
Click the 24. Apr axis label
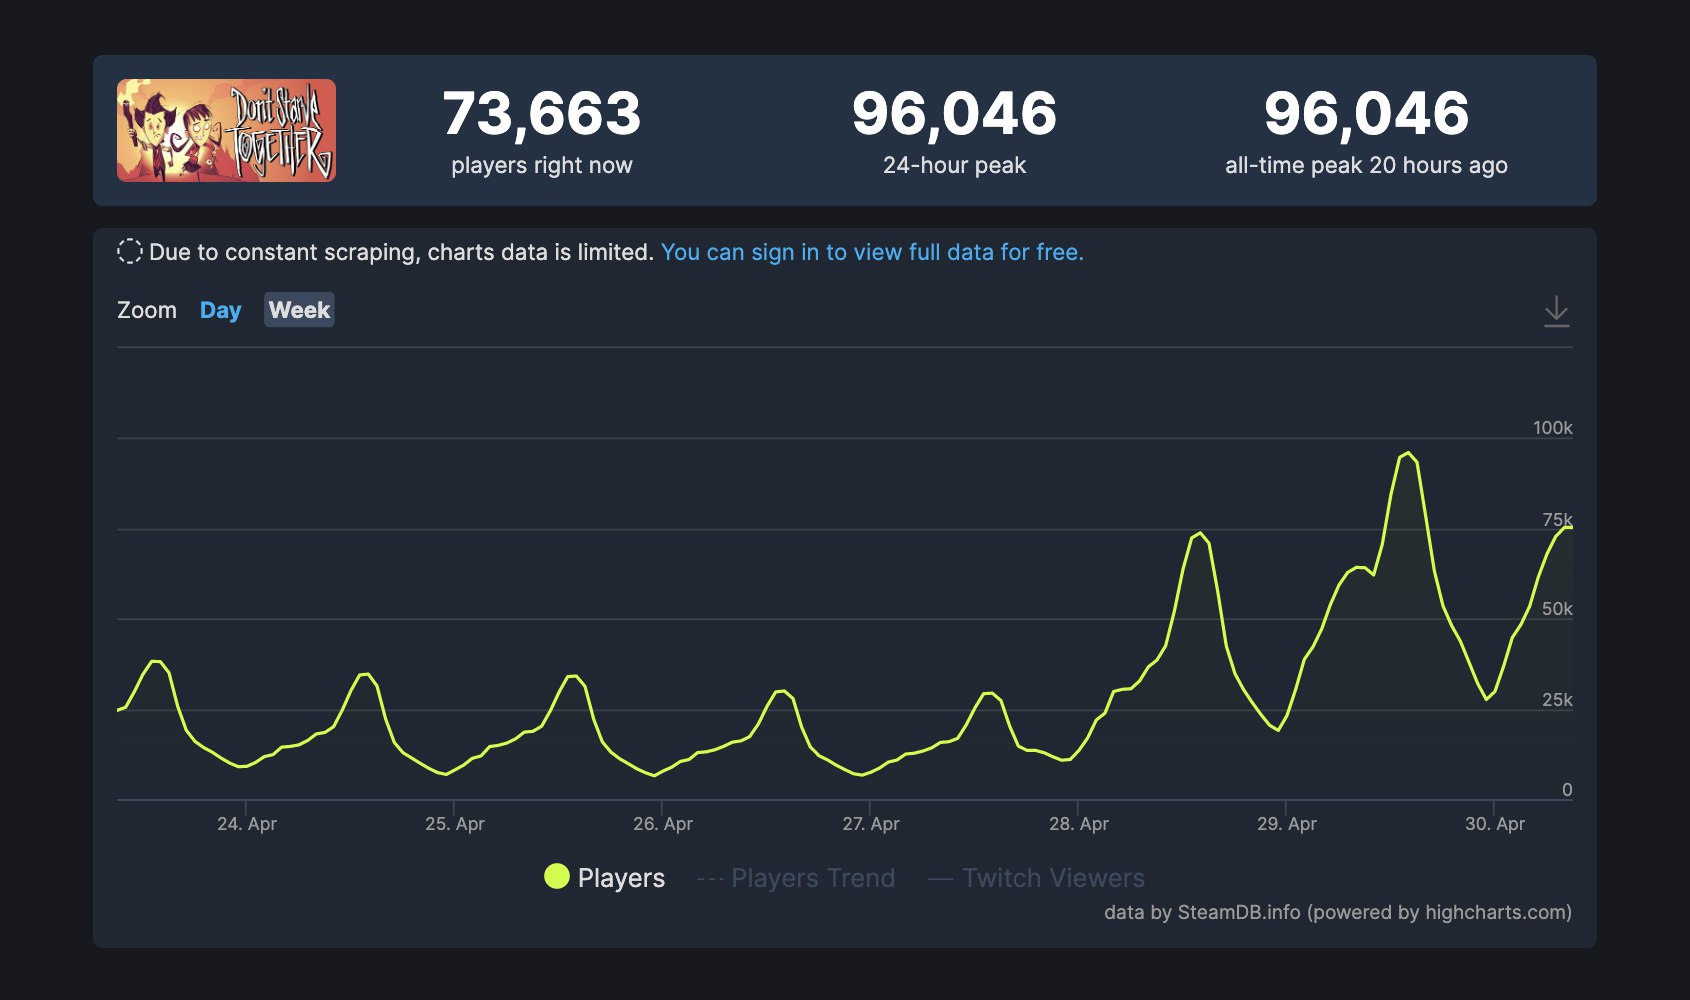click(247, 824)
